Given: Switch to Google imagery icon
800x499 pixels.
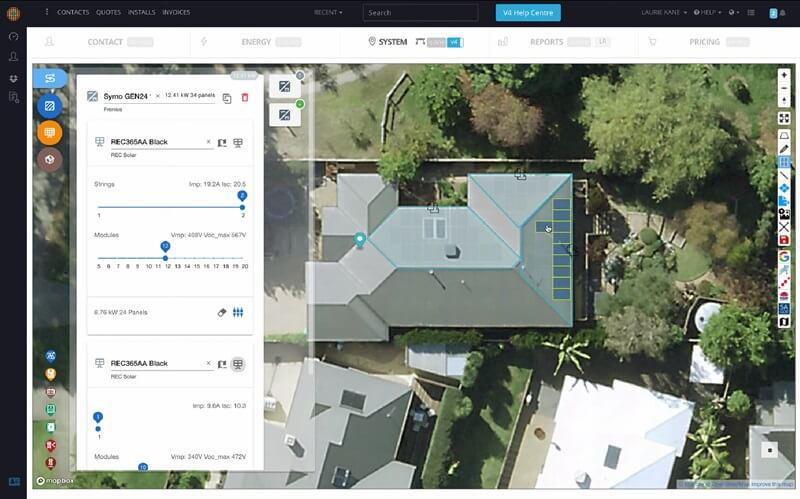Looking at the screenshot, I should (784, 256).
